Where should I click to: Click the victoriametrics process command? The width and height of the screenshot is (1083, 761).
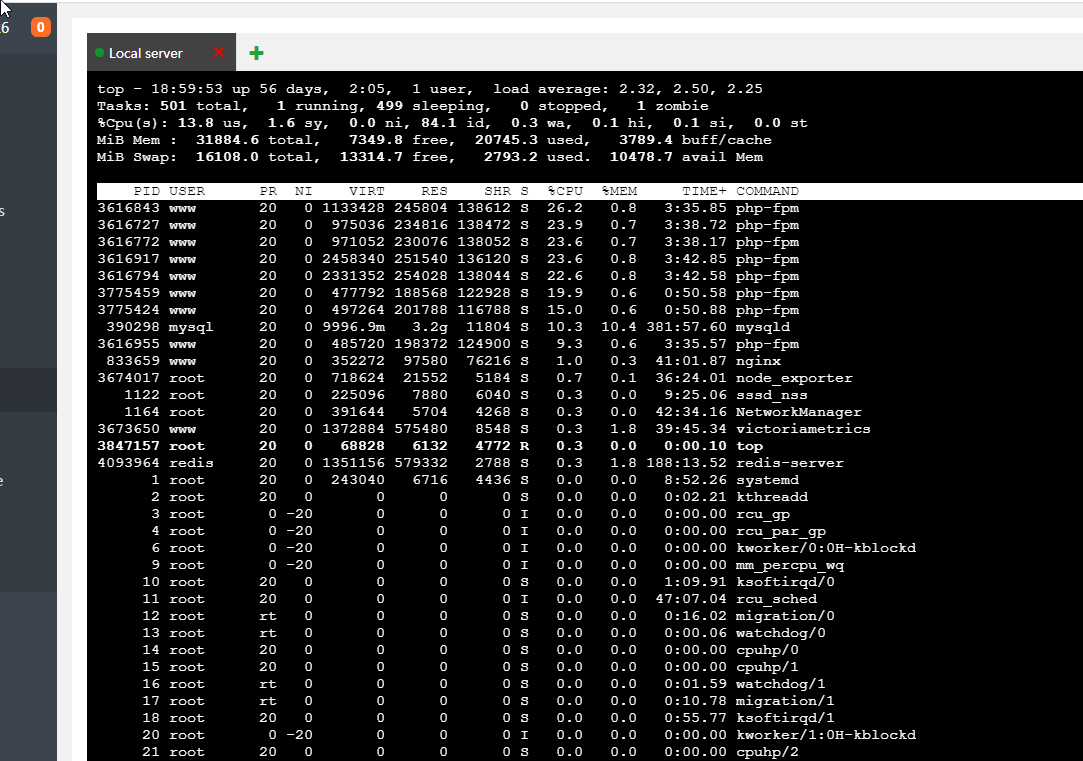click(x=803, y=429)
